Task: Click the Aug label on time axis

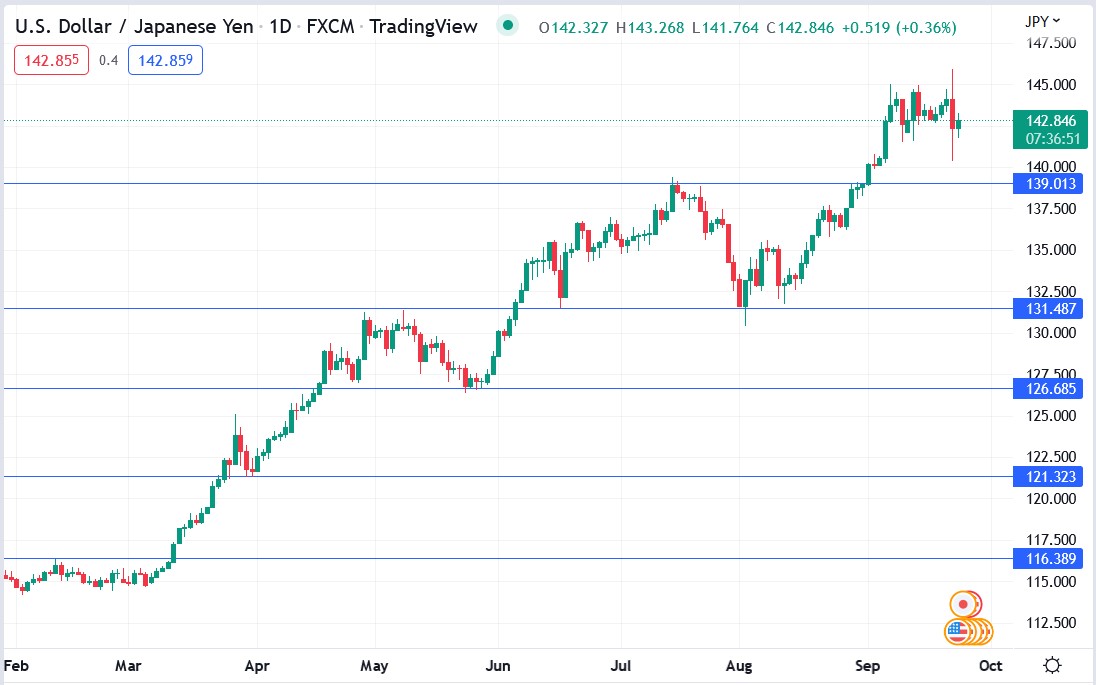Action: point(739,665)
